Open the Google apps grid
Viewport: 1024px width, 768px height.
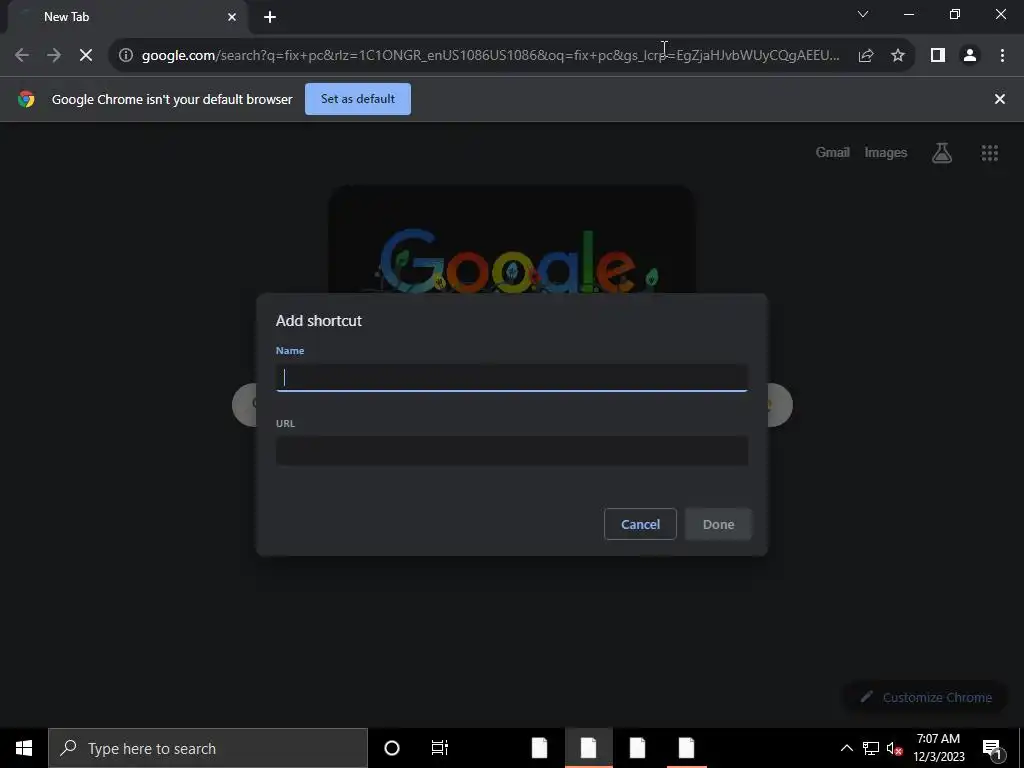989,153
